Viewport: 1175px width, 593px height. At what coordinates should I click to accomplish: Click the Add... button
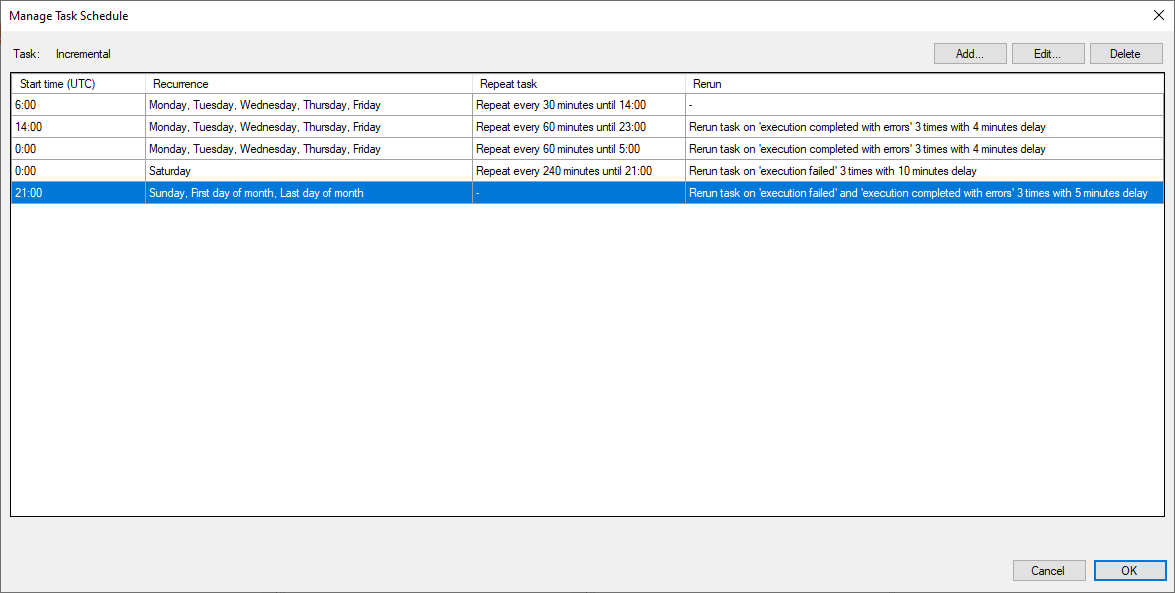(x=970, y=54)
